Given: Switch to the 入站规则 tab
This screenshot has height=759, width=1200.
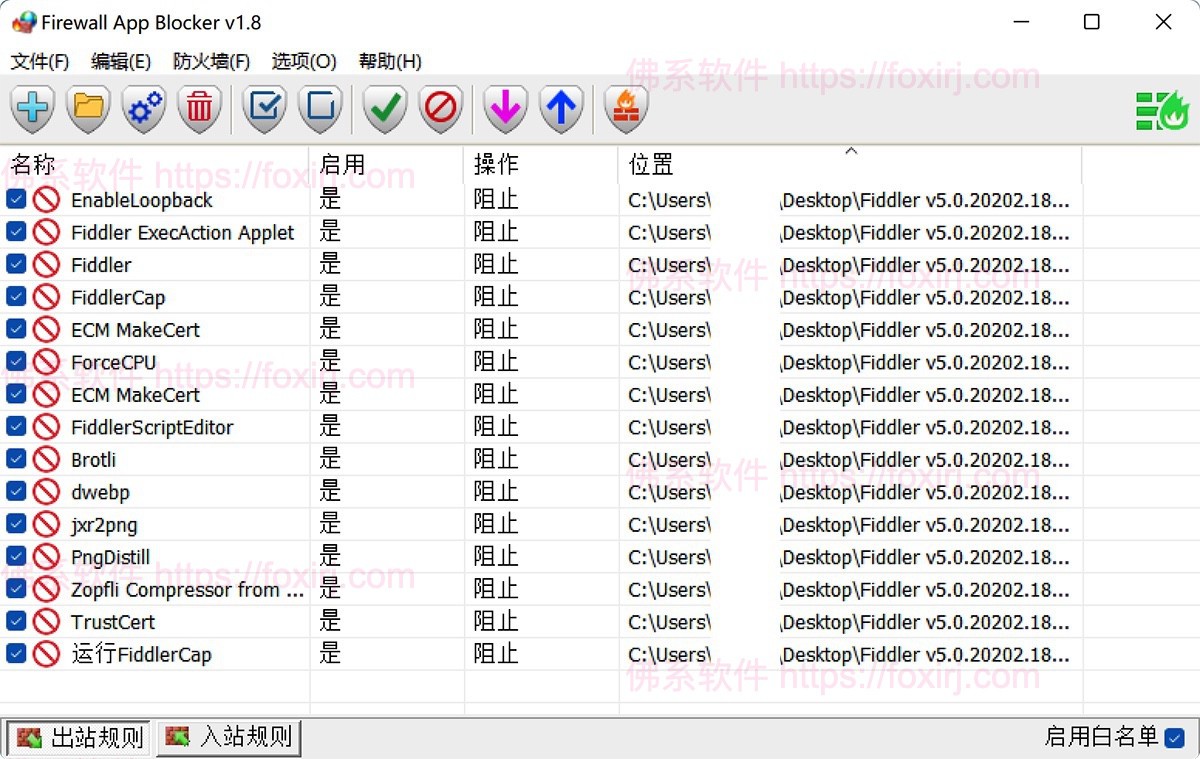Looking at the screenshot, I should 228,737.
